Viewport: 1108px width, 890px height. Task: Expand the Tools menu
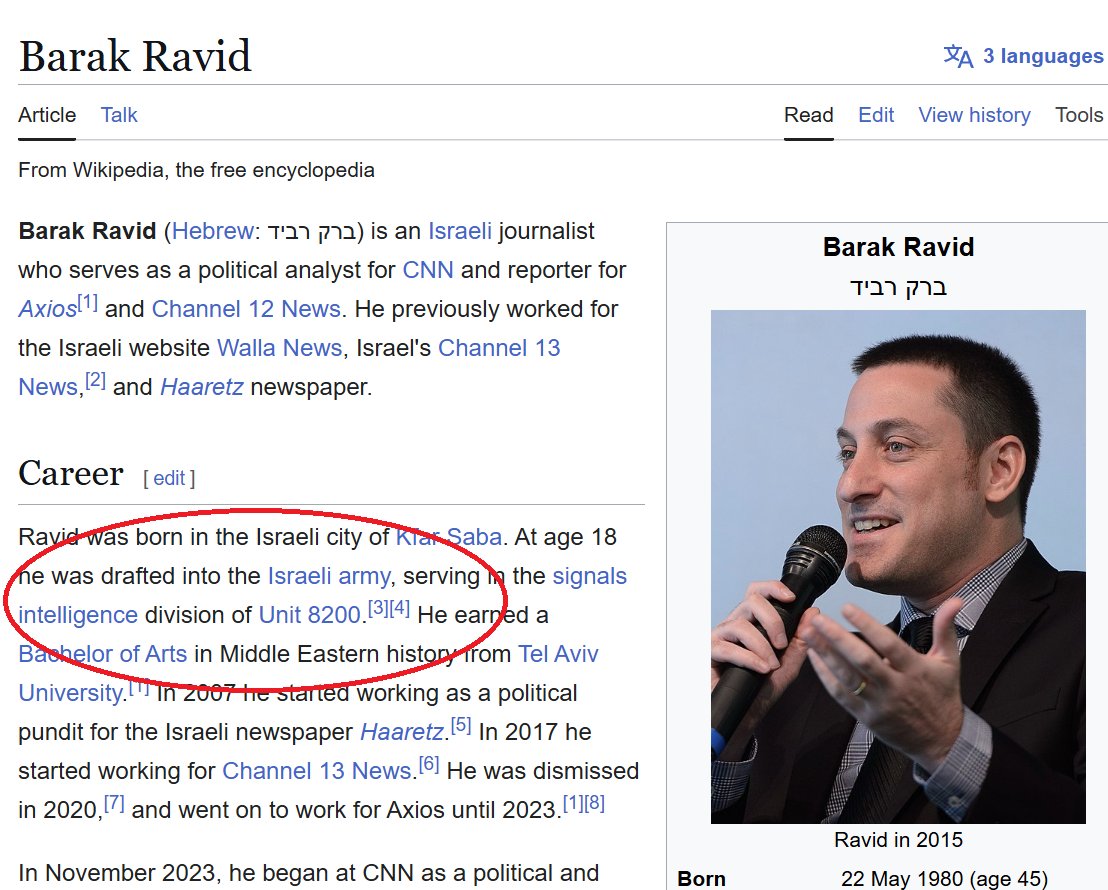pyautogui.click(x=1078, y=115)
